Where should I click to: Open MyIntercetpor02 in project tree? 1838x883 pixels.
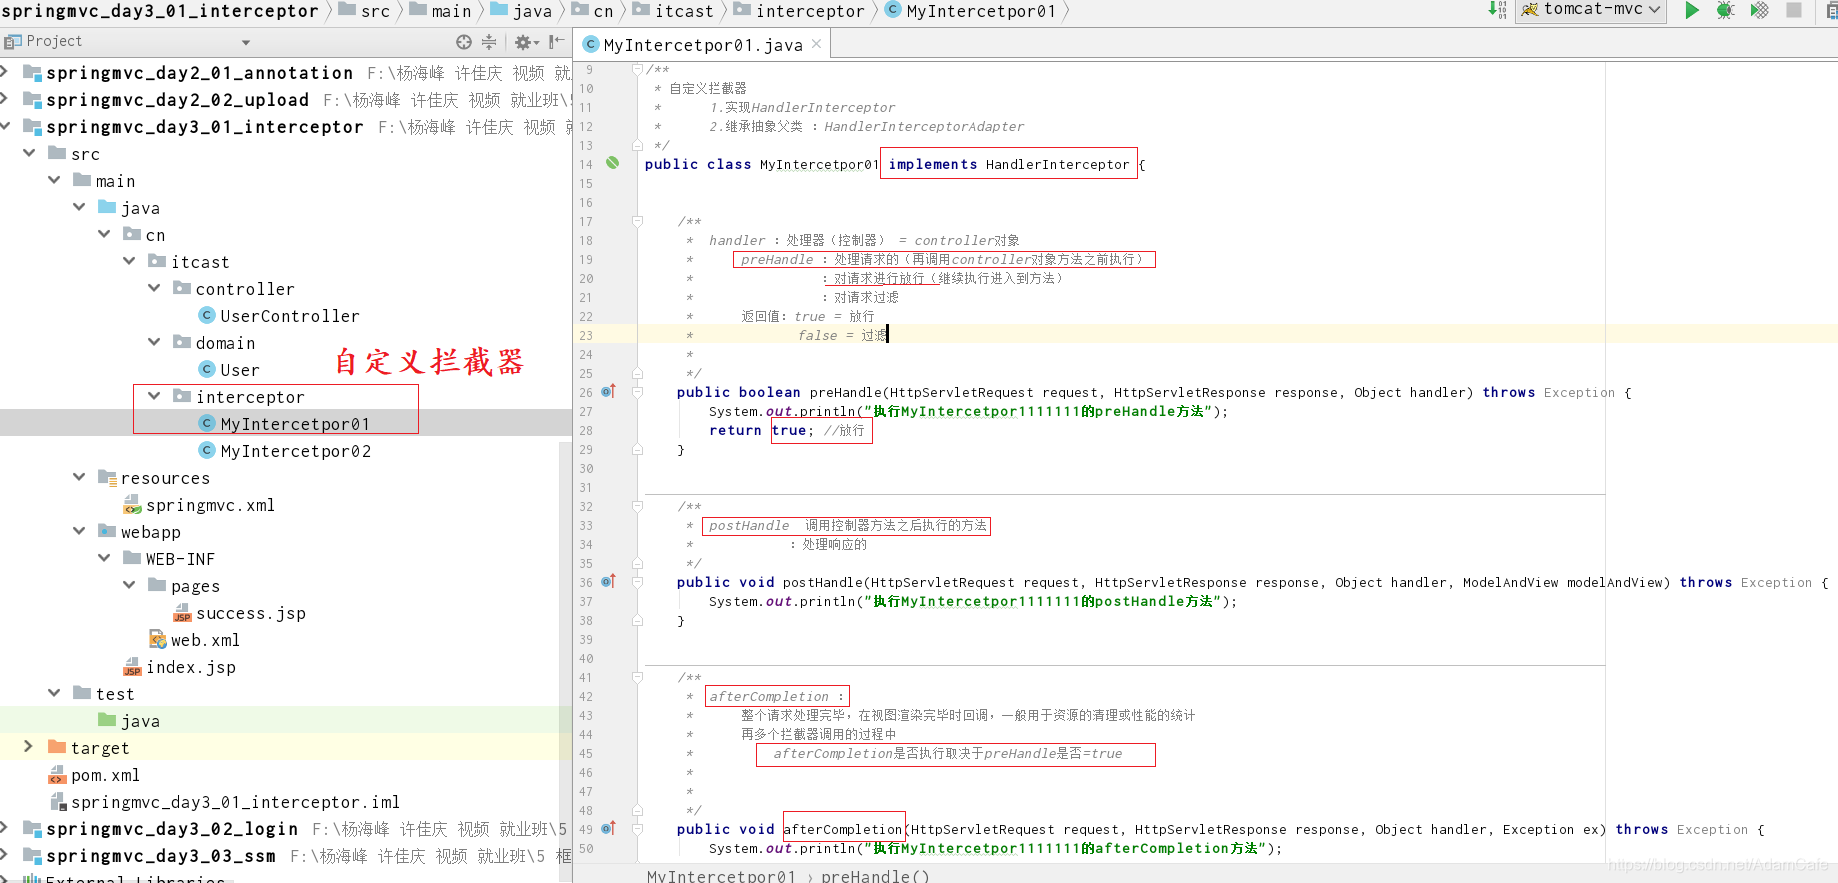point(285,451)
